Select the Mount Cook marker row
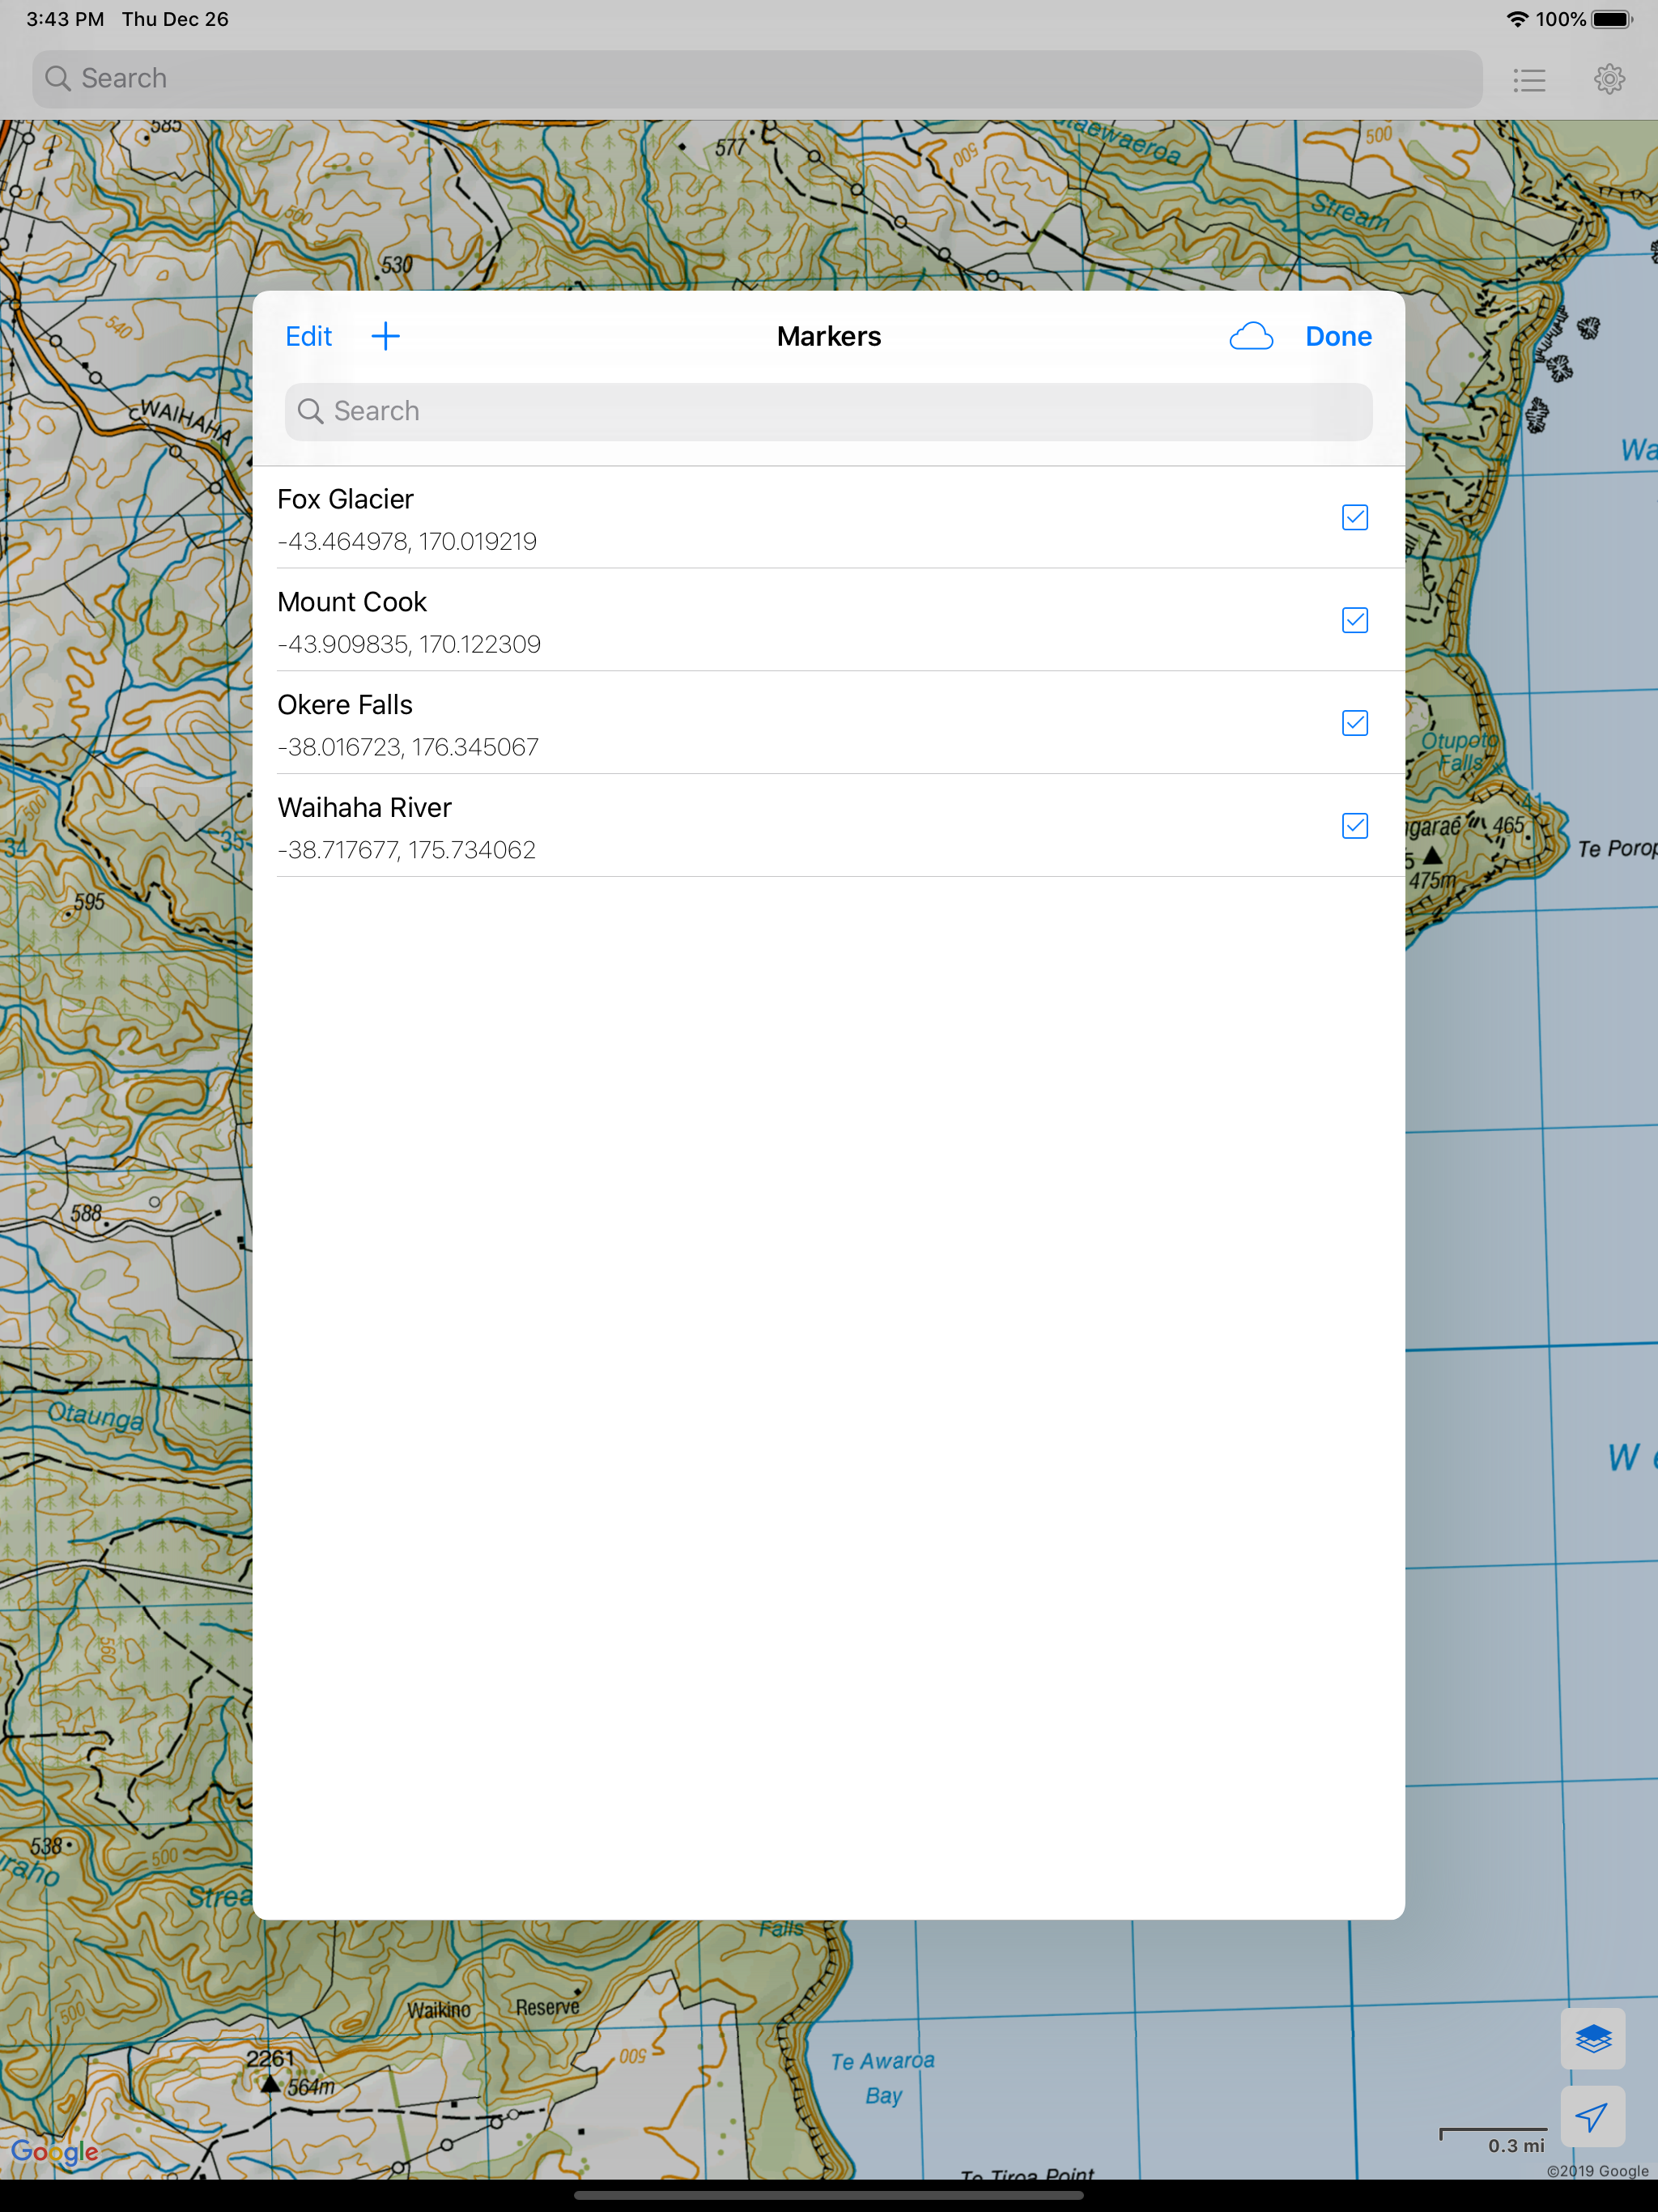This screenshot has height=2212, width=1658. [x=828, y=620]
